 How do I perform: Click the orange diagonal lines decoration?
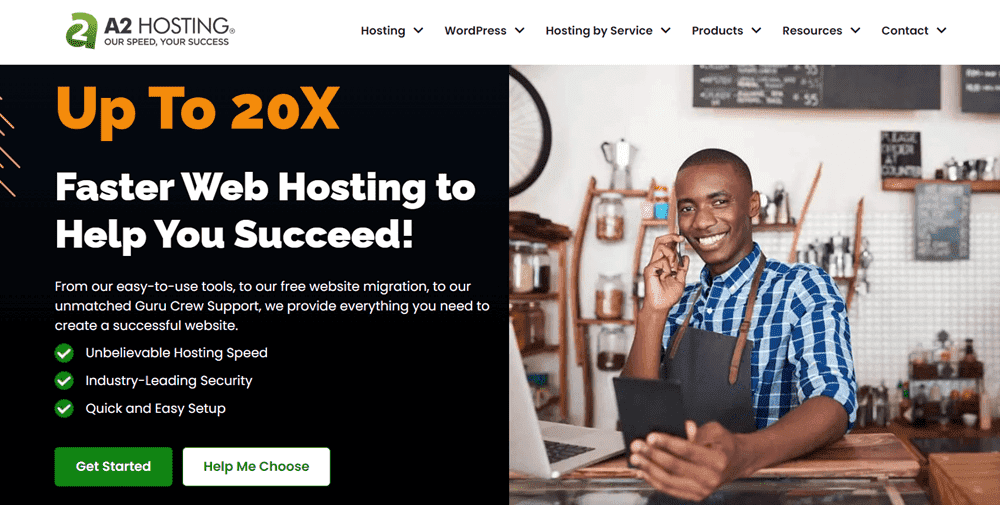pos(8,147)
